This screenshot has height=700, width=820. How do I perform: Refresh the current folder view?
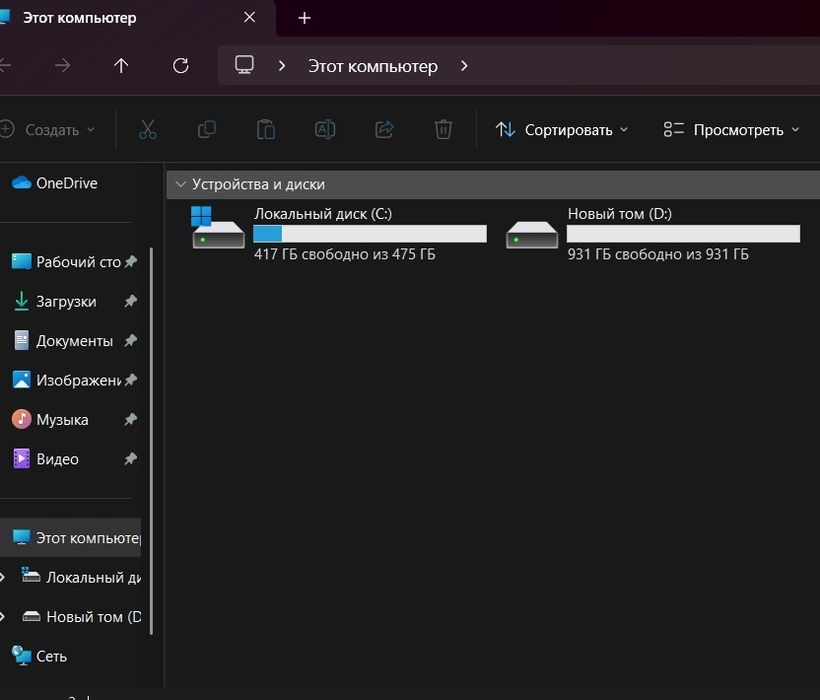pyautogui.click(x=180, y=65)
